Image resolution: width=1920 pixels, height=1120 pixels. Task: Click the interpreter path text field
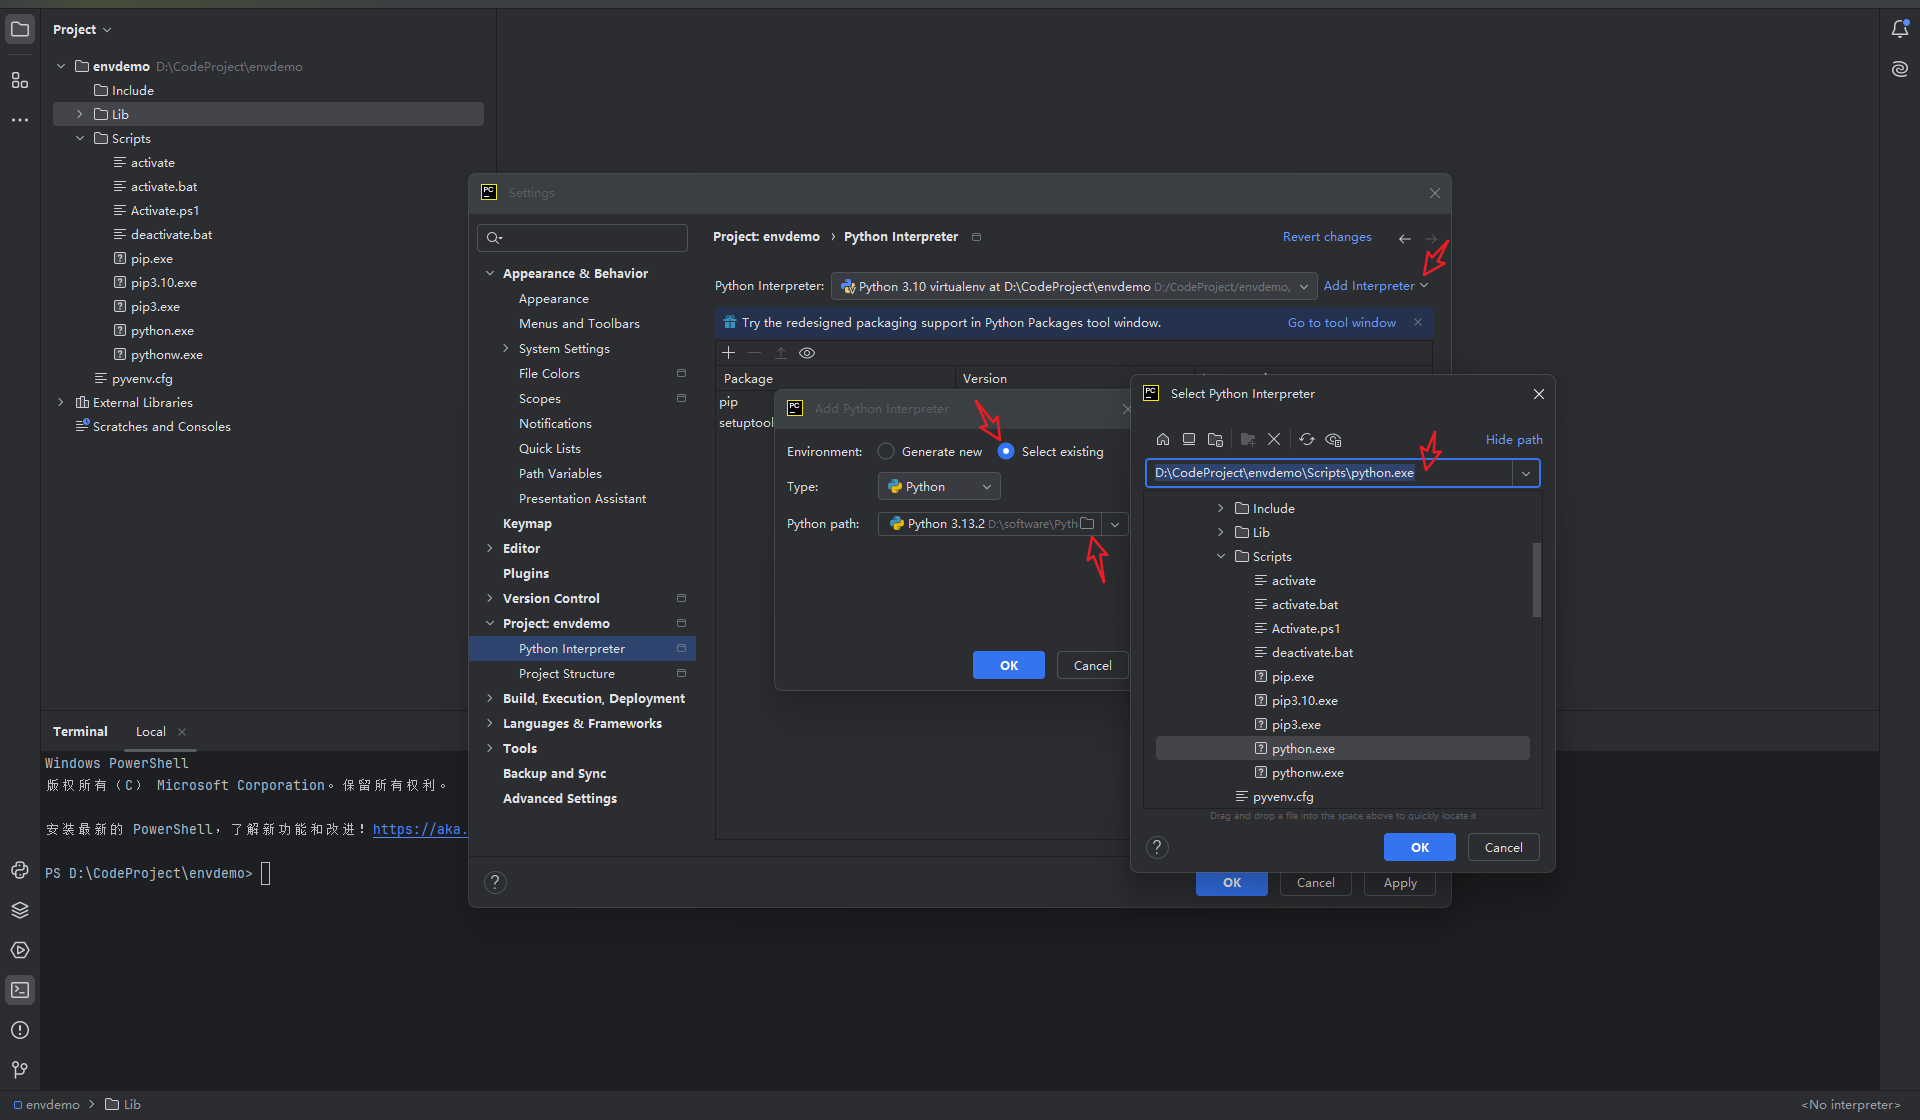(x=1328, y=473)
